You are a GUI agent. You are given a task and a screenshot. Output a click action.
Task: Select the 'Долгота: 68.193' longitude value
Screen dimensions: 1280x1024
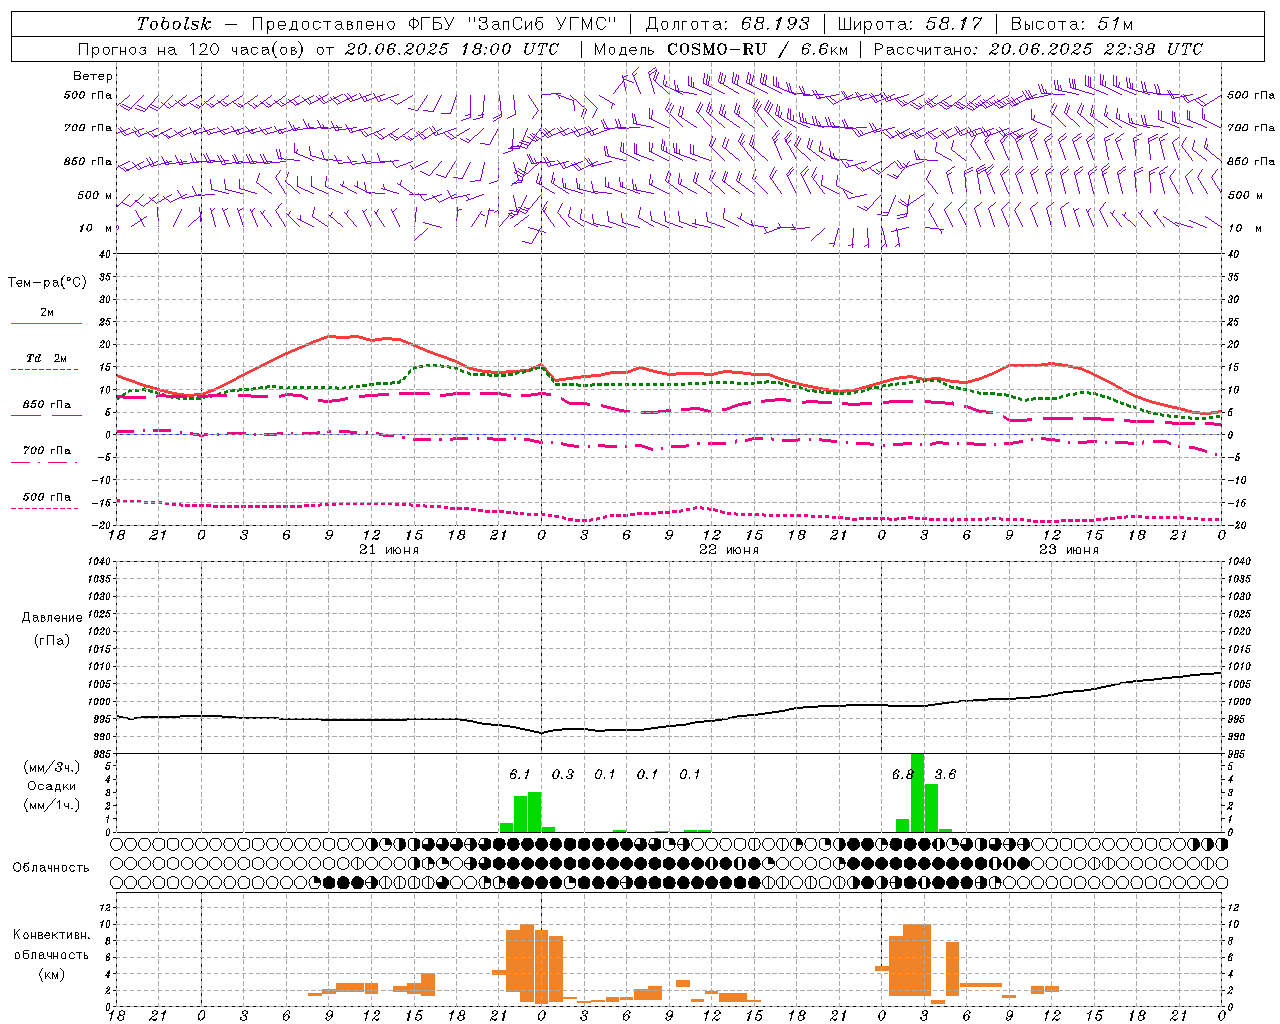click(728, 24)
